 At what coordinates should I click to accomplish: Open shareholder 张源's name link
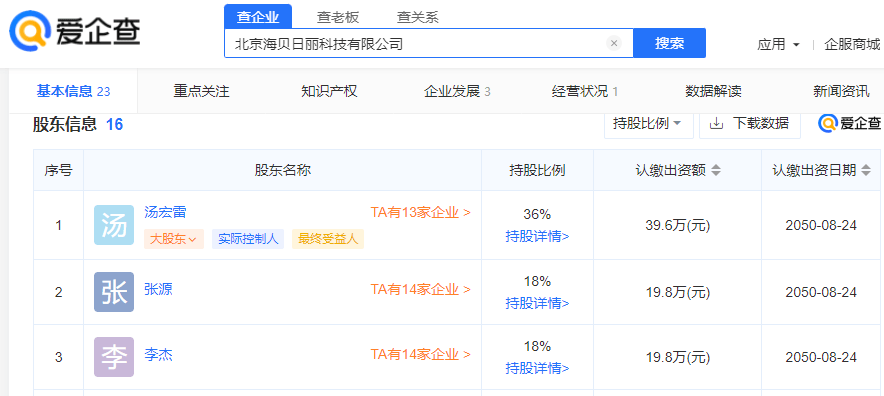coord(158,289)
